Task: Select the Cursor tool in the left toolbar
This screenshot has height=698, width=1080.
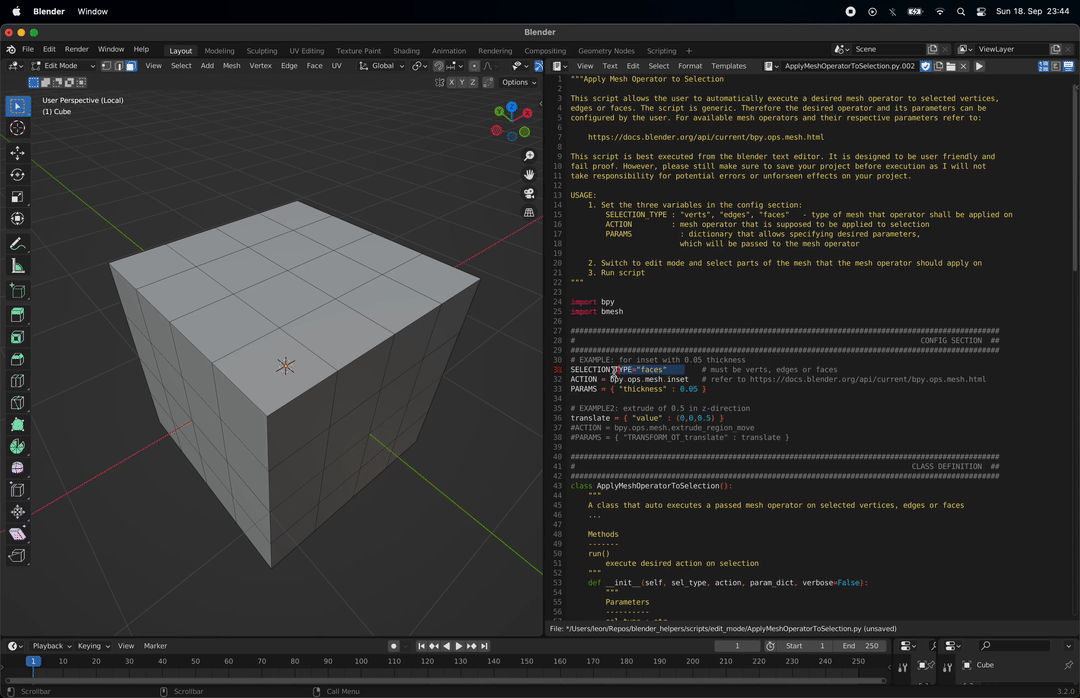Action: tap(17, 128)
